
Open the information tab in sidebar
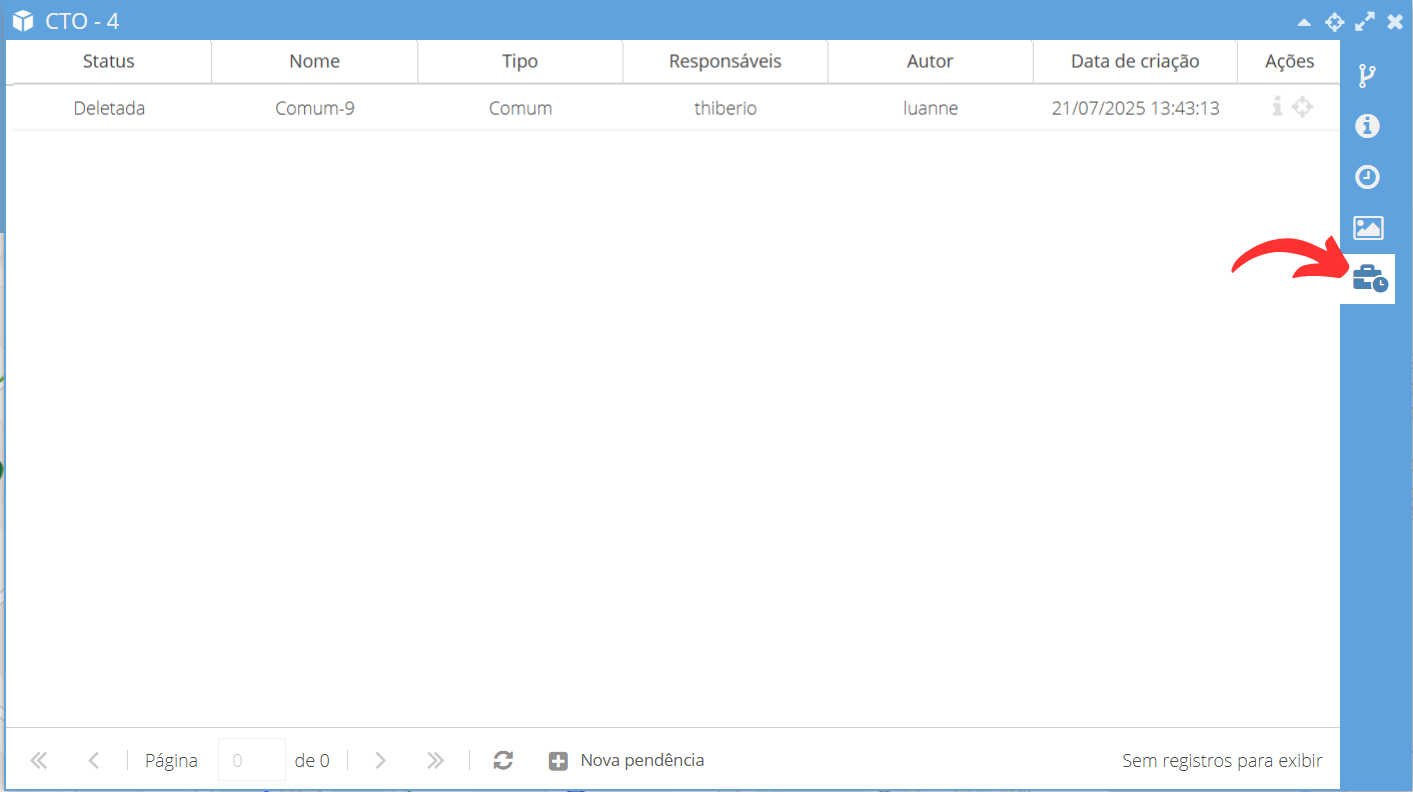(x=1367, y=126)
